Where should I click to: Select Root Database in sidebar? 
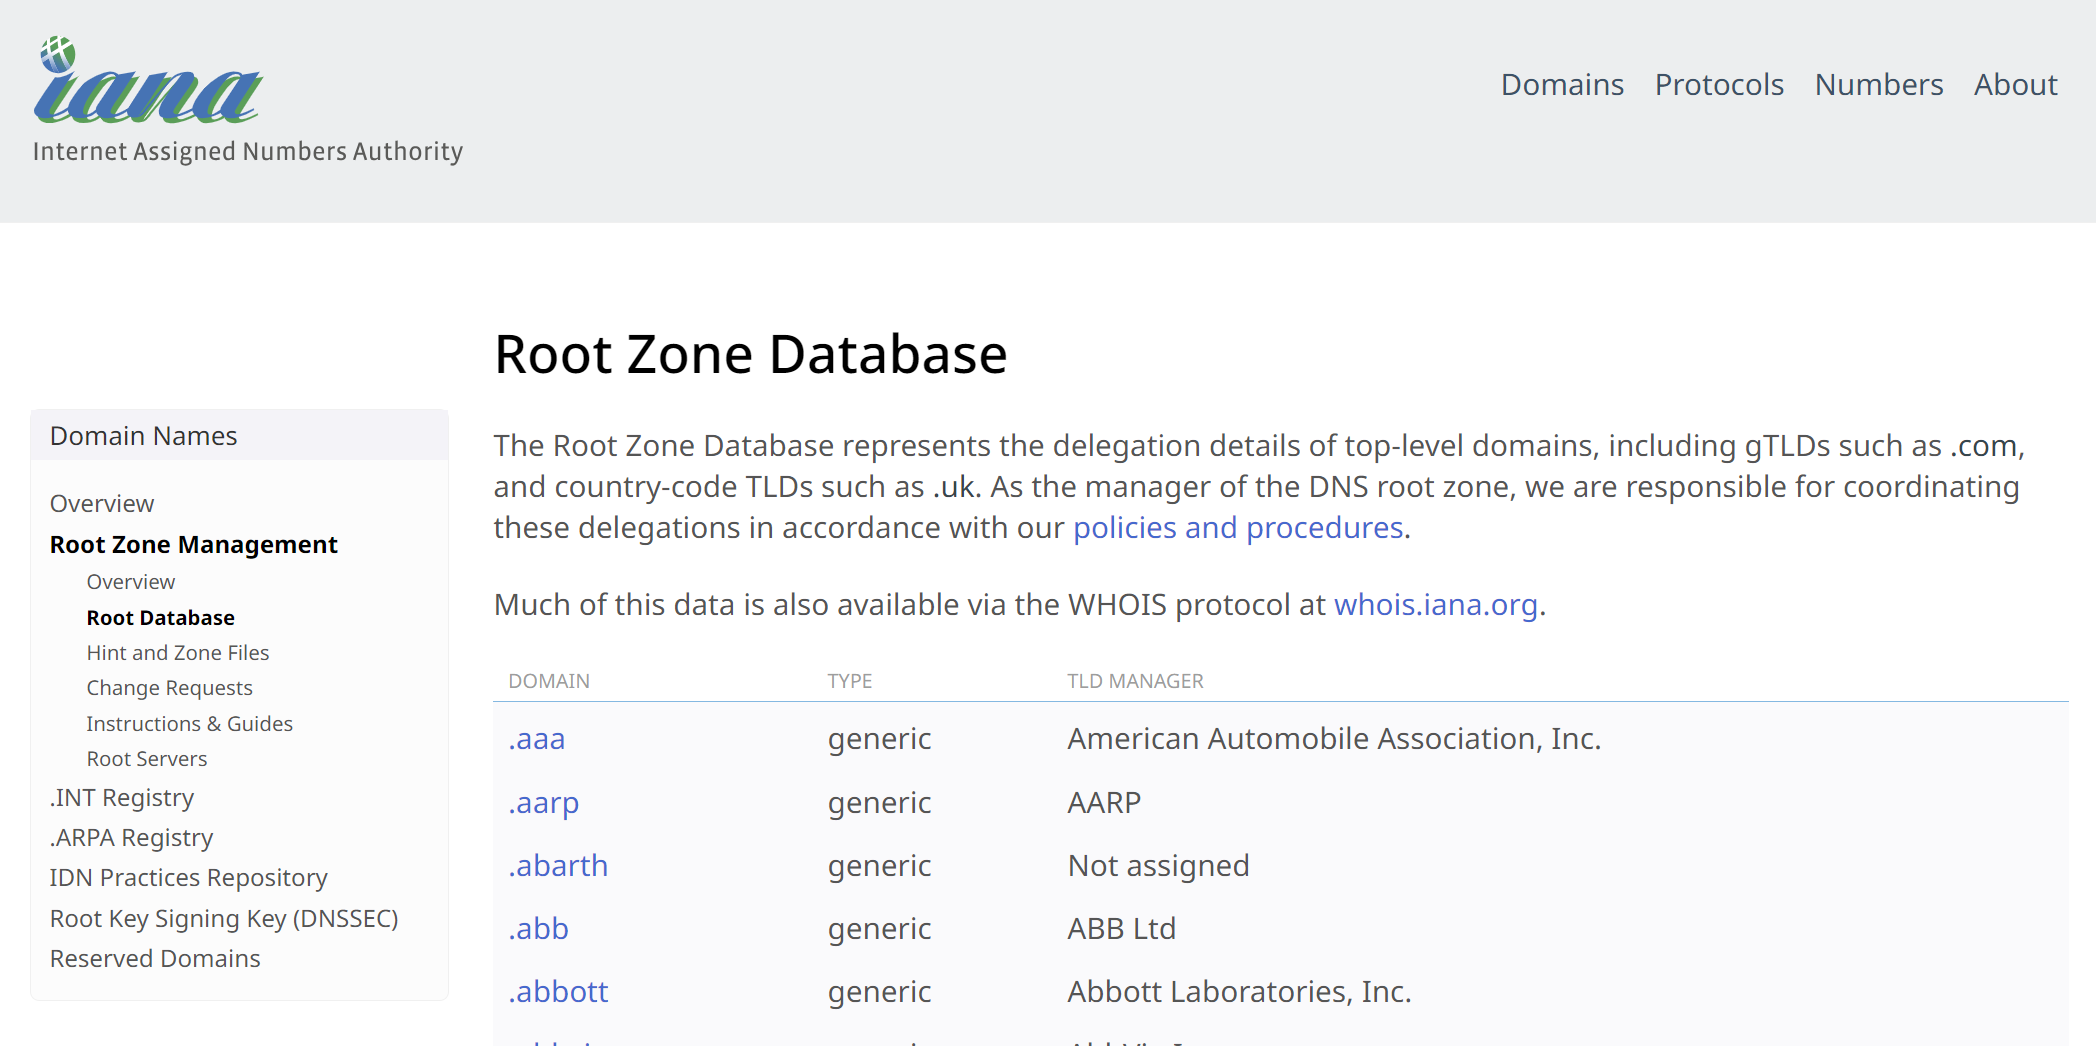(161, 618)
